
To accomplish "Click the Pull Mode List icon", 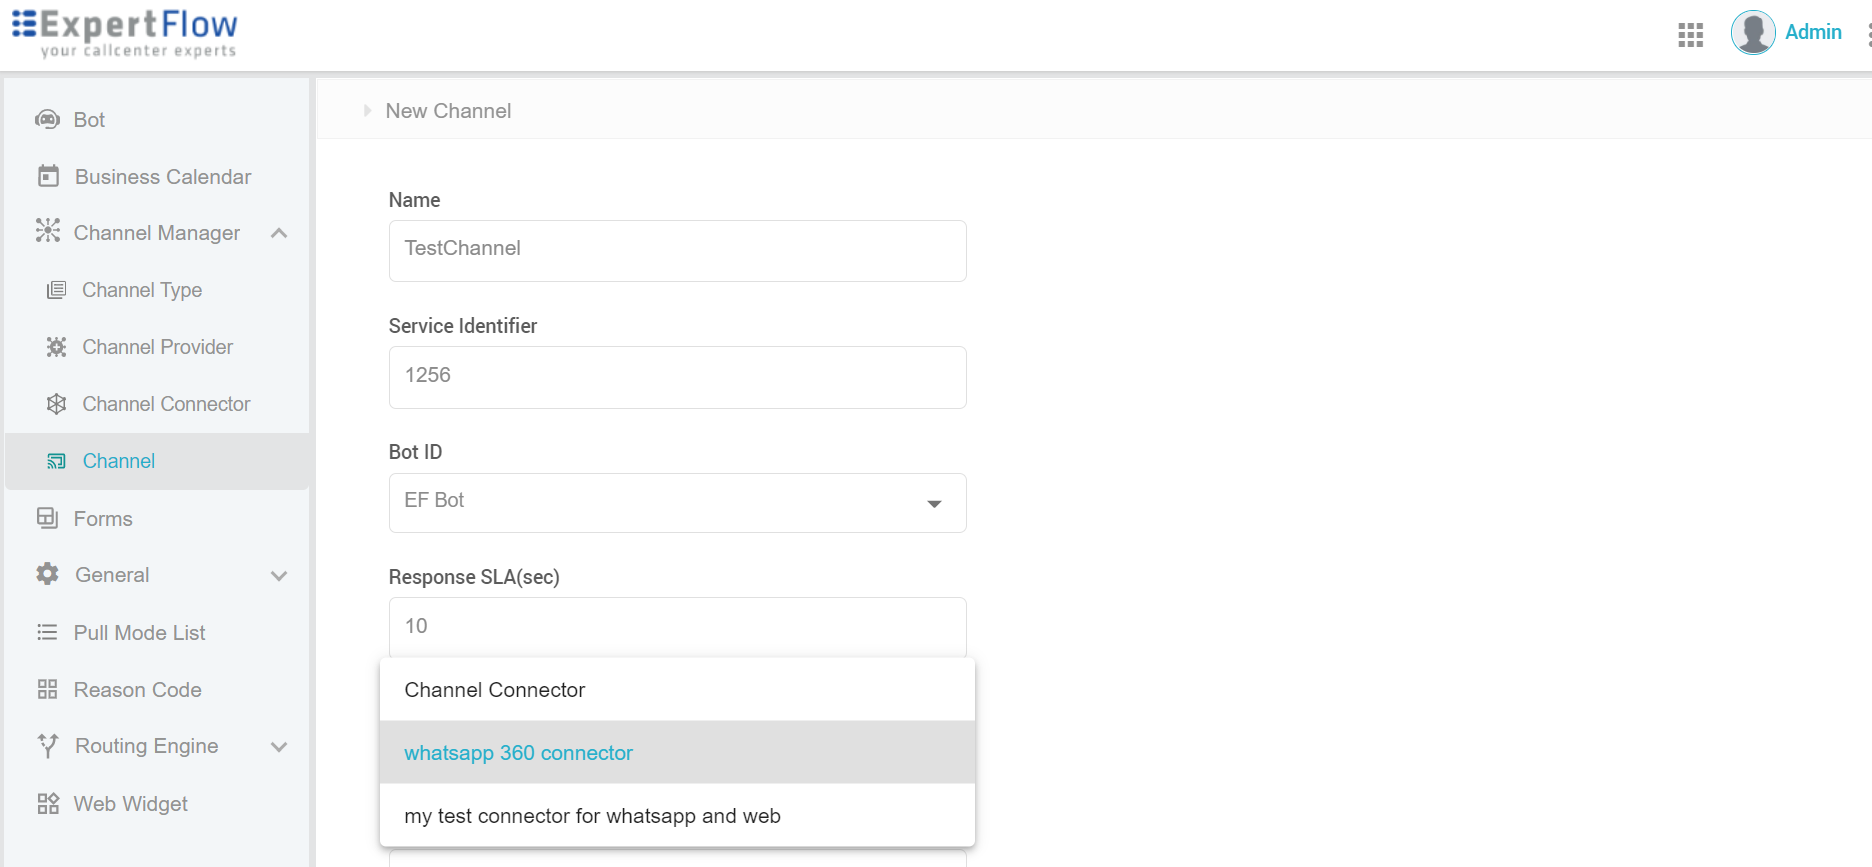I will 45,632.
